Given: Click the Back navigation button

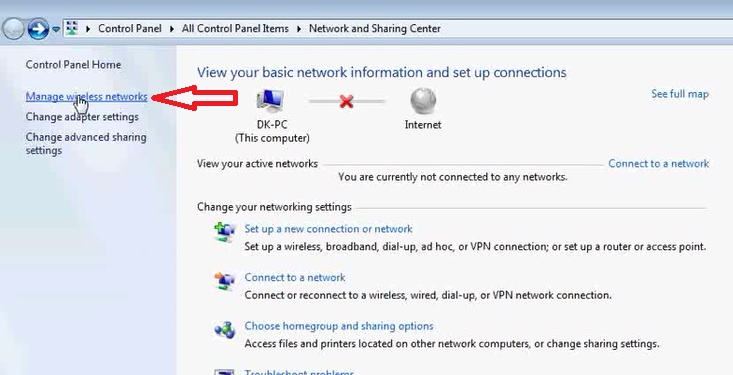Looking at the screenshot, I should point(13,29).
